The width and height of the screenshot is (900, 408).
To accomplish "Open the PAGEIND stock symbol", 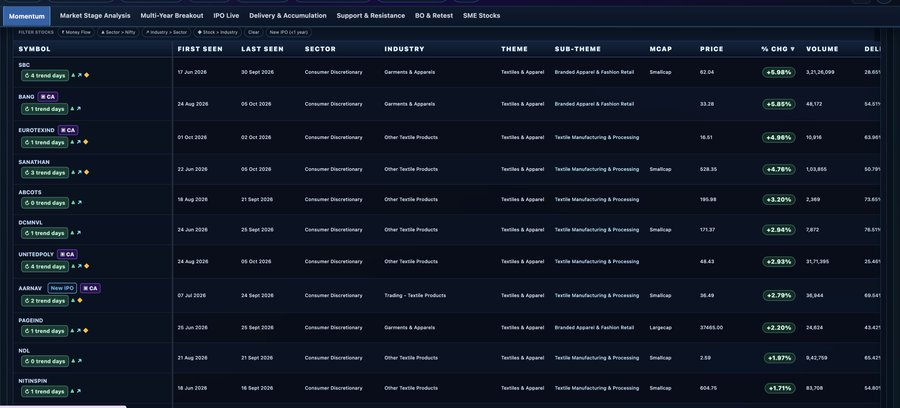I will 30,320.
